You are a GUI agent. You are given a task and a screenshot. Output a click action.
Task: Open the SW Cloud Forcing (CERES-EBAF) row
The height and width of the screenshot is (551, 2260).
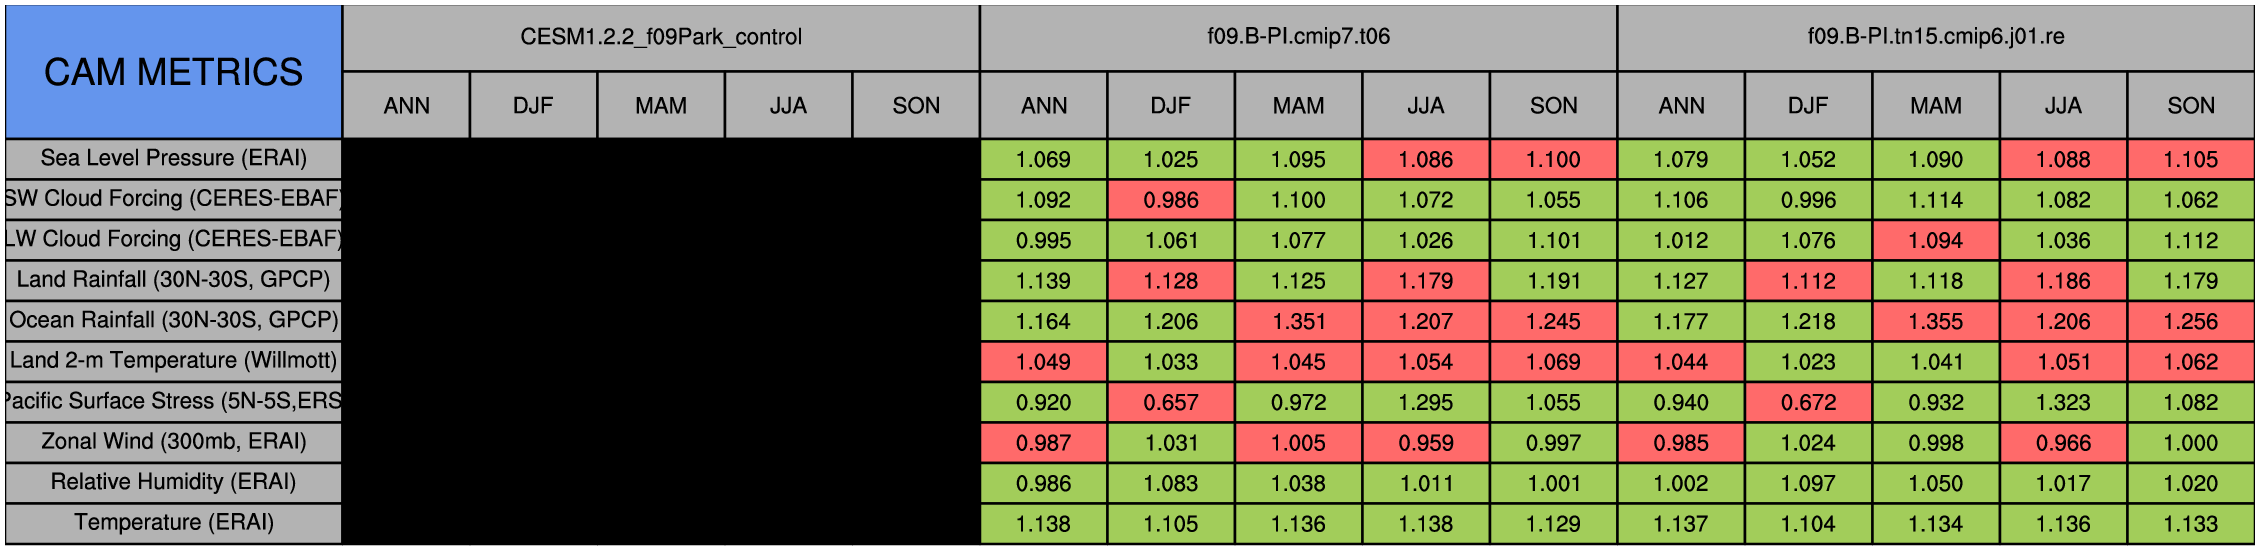tap(173, 199)
